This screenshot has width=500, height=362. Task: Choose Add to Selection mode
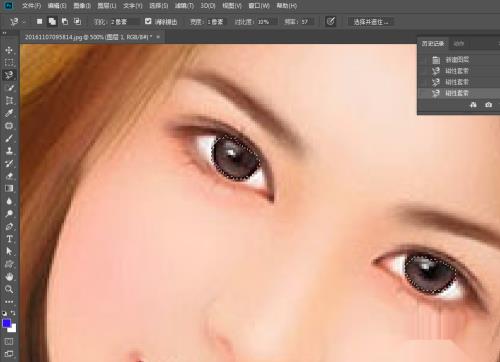[52, 22]
